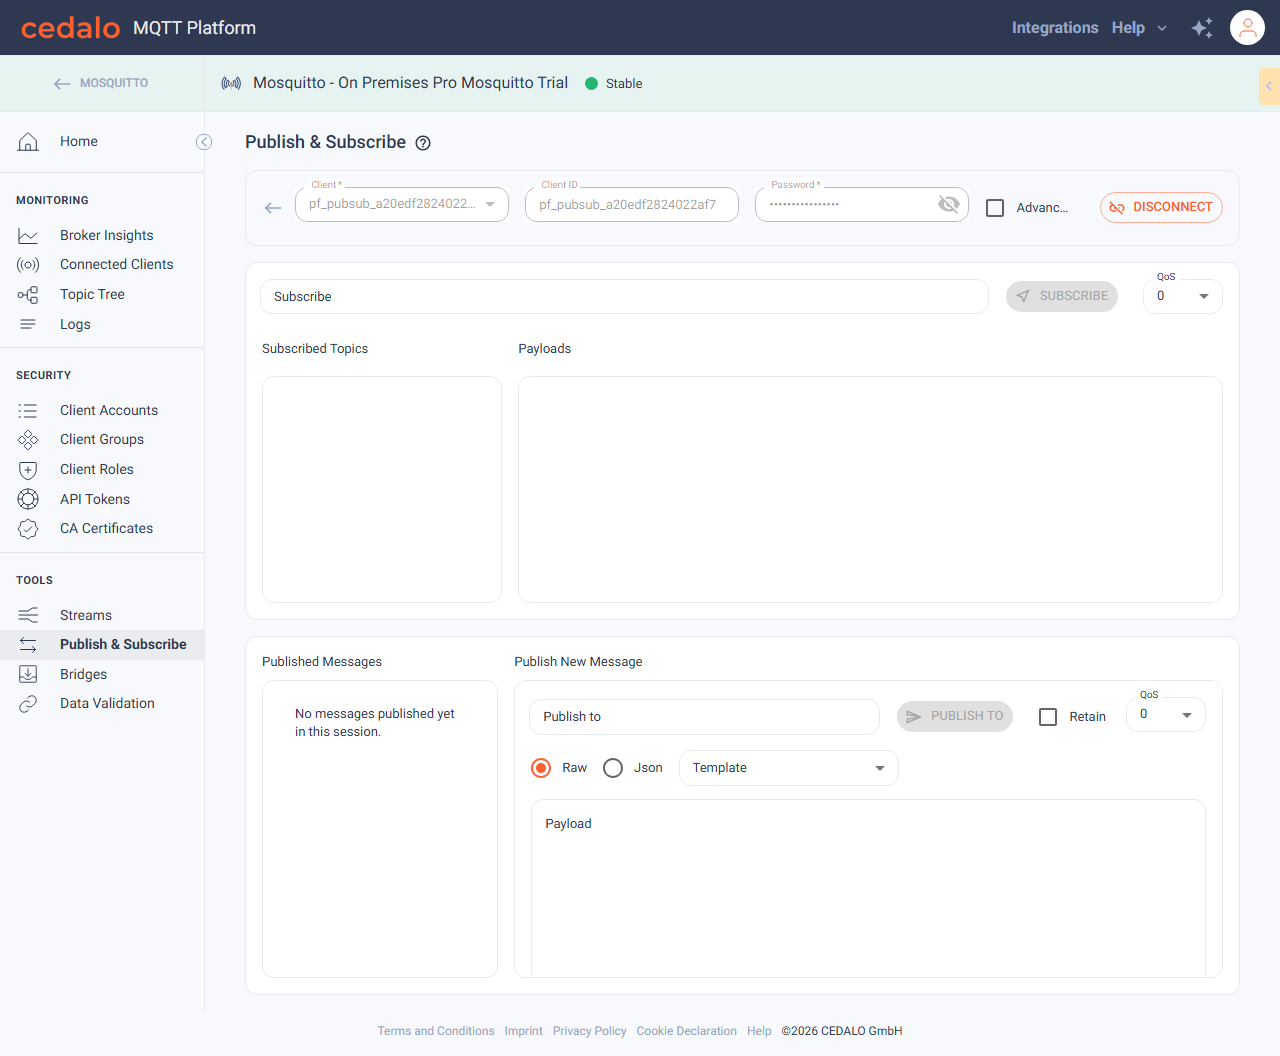Go back to MOSQUITTO
Screen dimensions: 1280x1056
click(101, 83)
